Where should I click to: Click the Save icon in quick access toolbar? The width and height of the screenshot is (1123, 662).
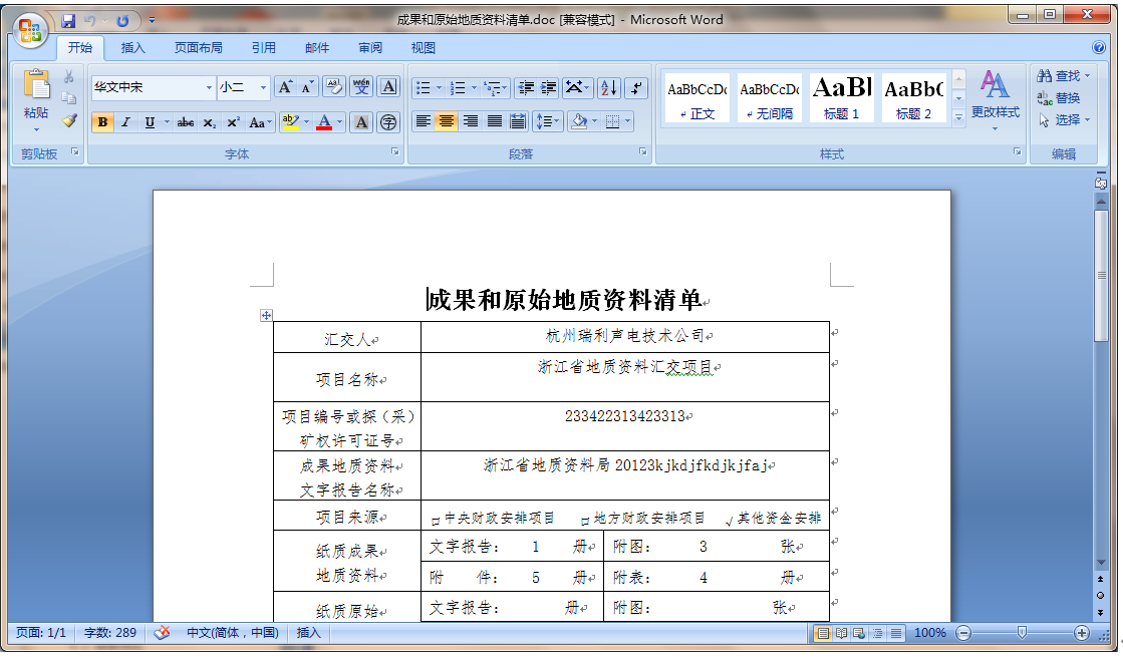(x=68, y=21)
